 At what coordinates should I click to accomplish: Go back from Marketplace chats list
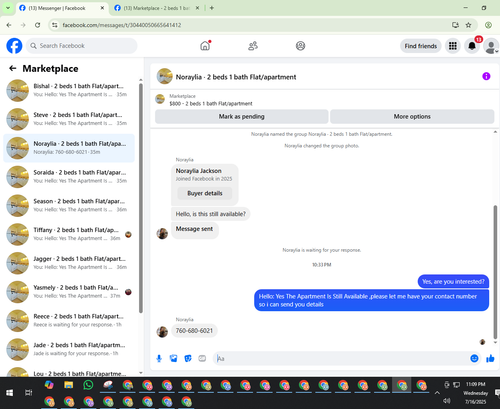coord(13,68)
